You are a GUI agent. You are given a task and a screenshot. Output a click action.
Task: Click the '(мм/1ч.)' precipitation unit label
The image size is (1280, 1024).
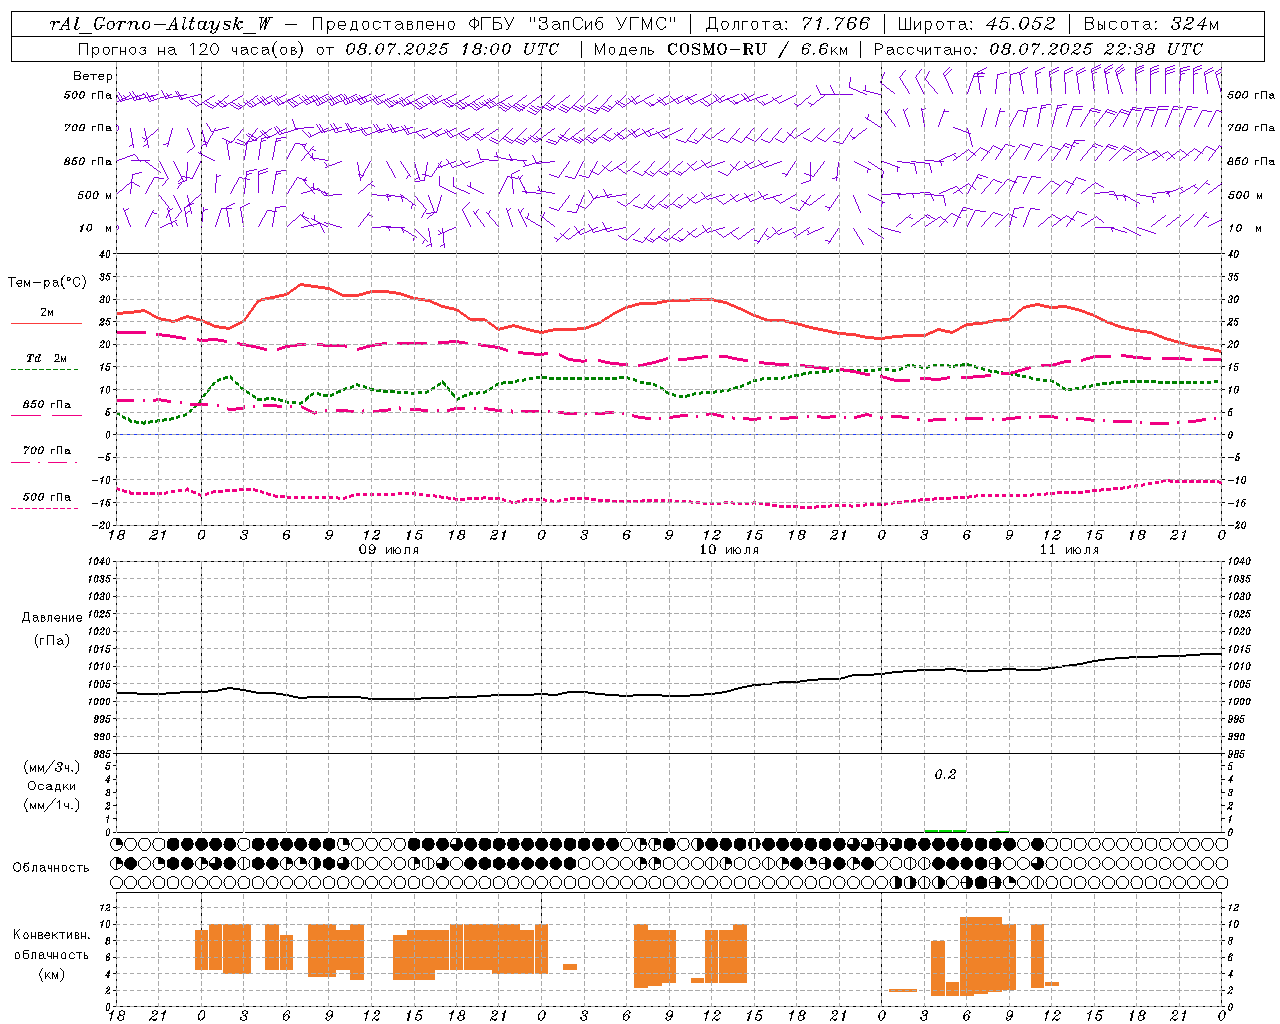click(52, 805)
